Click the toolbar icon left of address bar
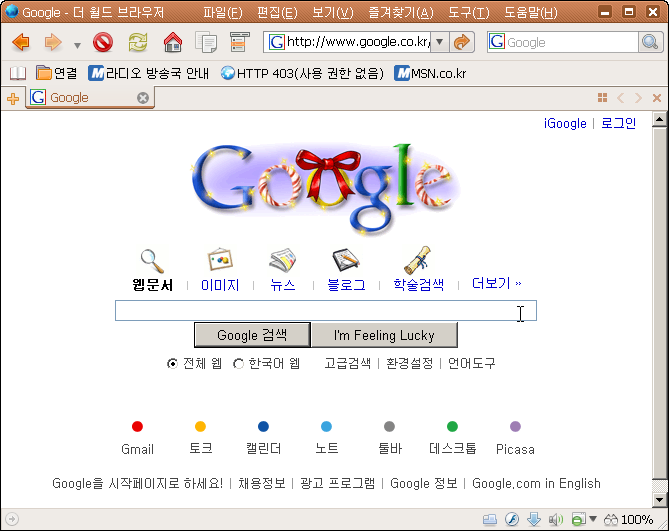The width and height of the screenshot is (669, 531). click(239, 42)
